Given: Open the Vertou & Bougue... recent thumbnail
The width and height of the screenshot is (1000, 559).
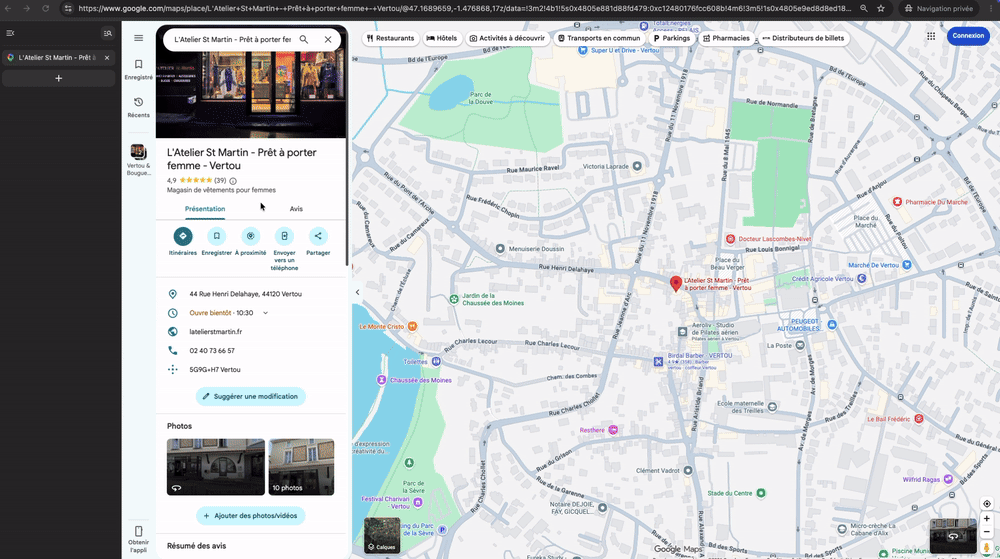Looking at the screenshot, I should (138, 159).
